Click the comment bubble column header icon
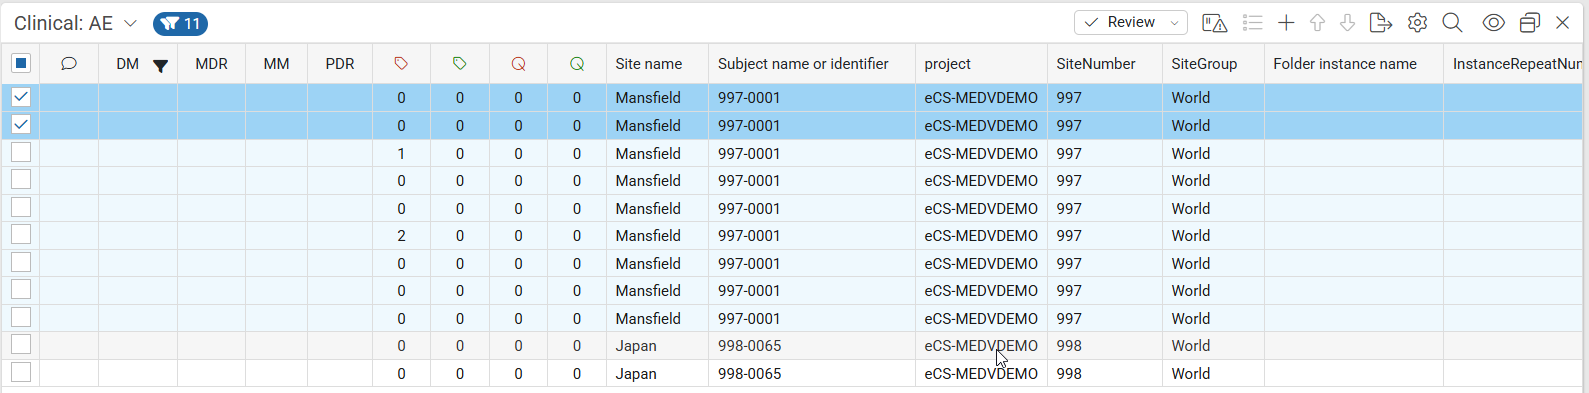Viewport: 1589px width, 393px height. coord(69,64)
